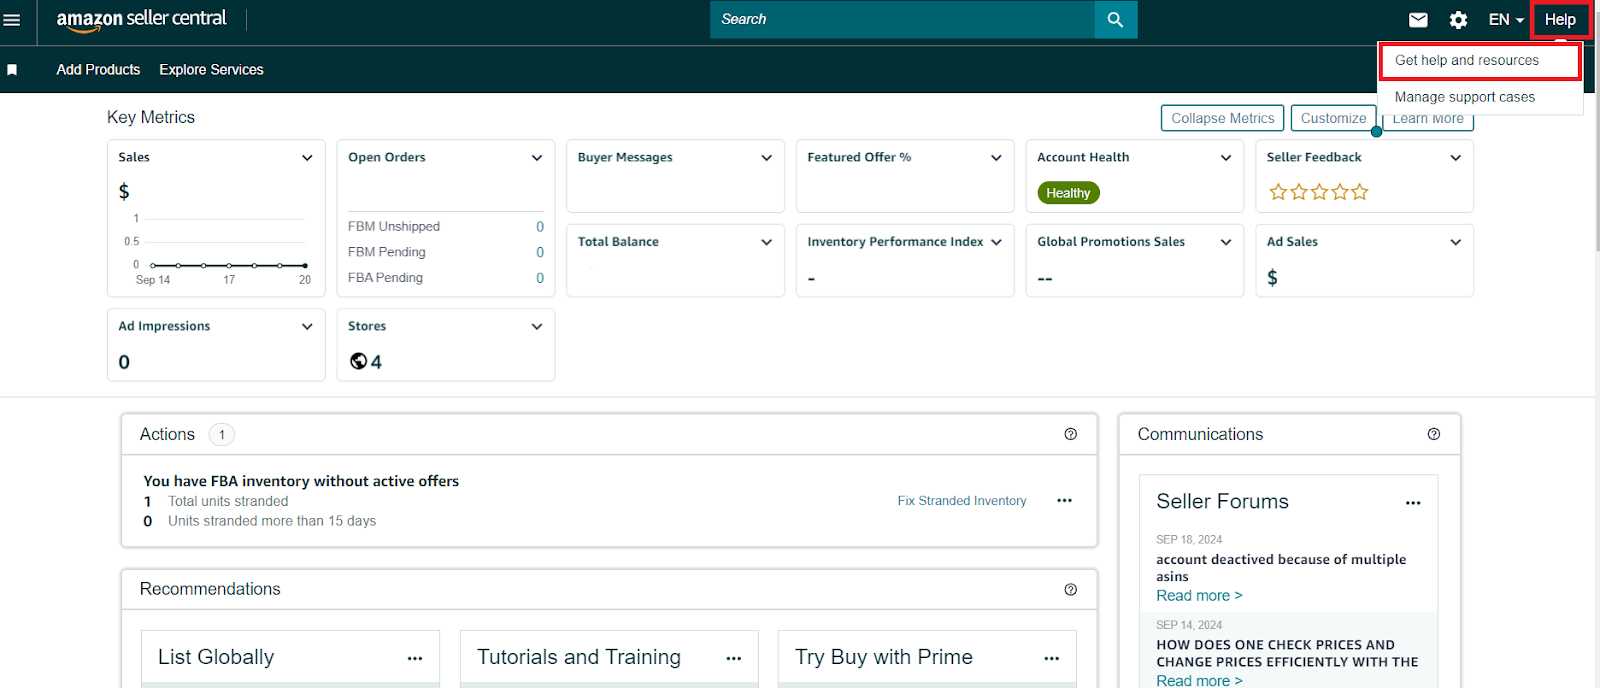Click the Seller Forums heading
Image resolution: width=1600 pixels, height=688 pixels.
pos(1222,501)
